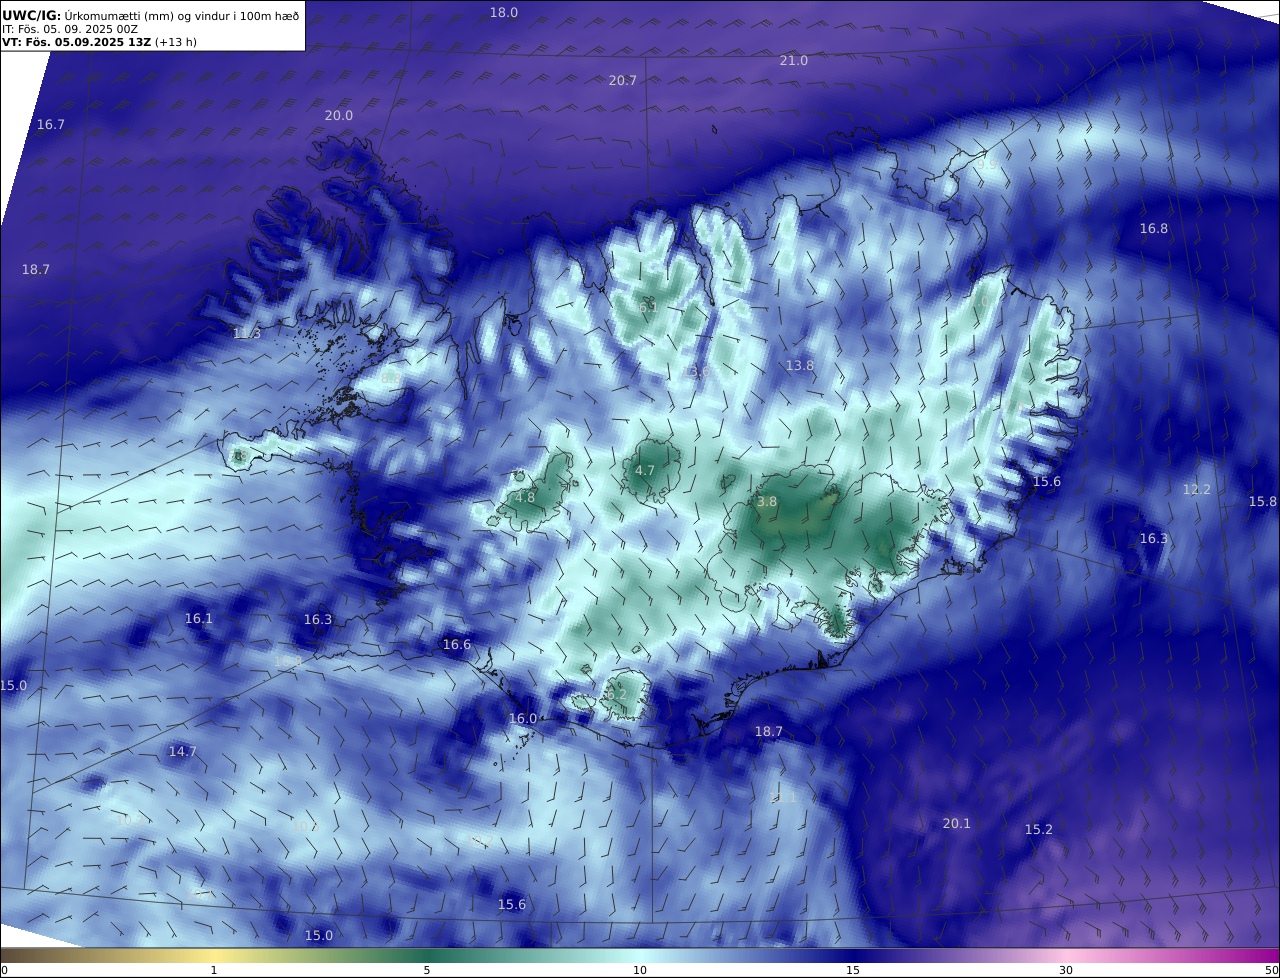
Task: Click the 12.2 map value
Action: pyautogui.click(x=1197, y=490)
